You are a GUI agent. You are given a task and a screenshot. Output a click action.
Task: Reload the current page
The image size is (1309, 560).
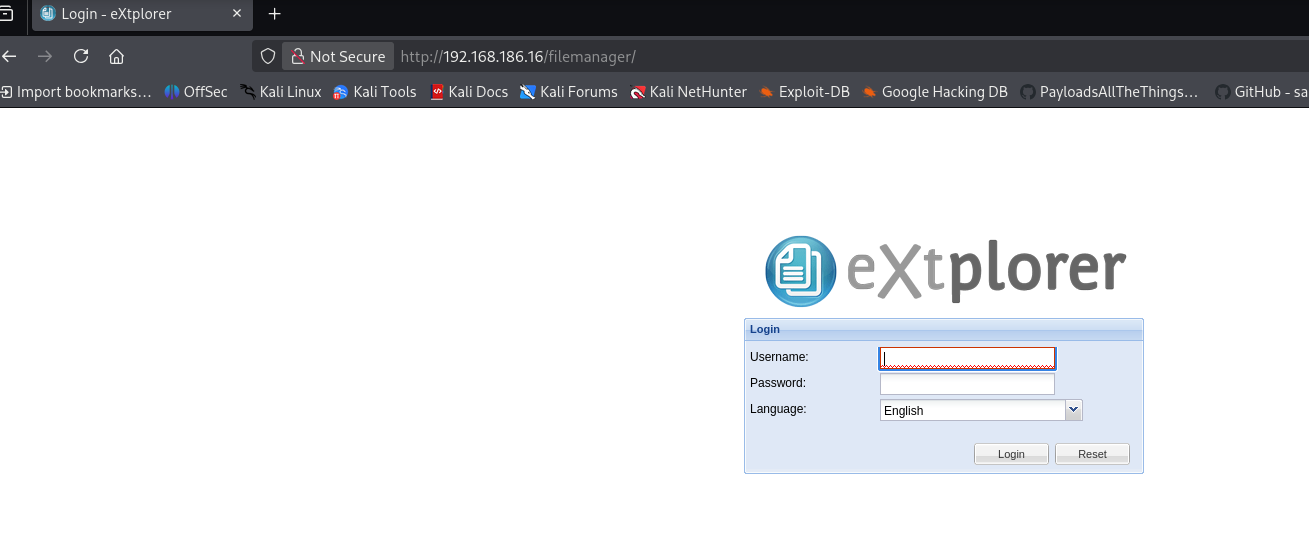[x=81, y=56]
